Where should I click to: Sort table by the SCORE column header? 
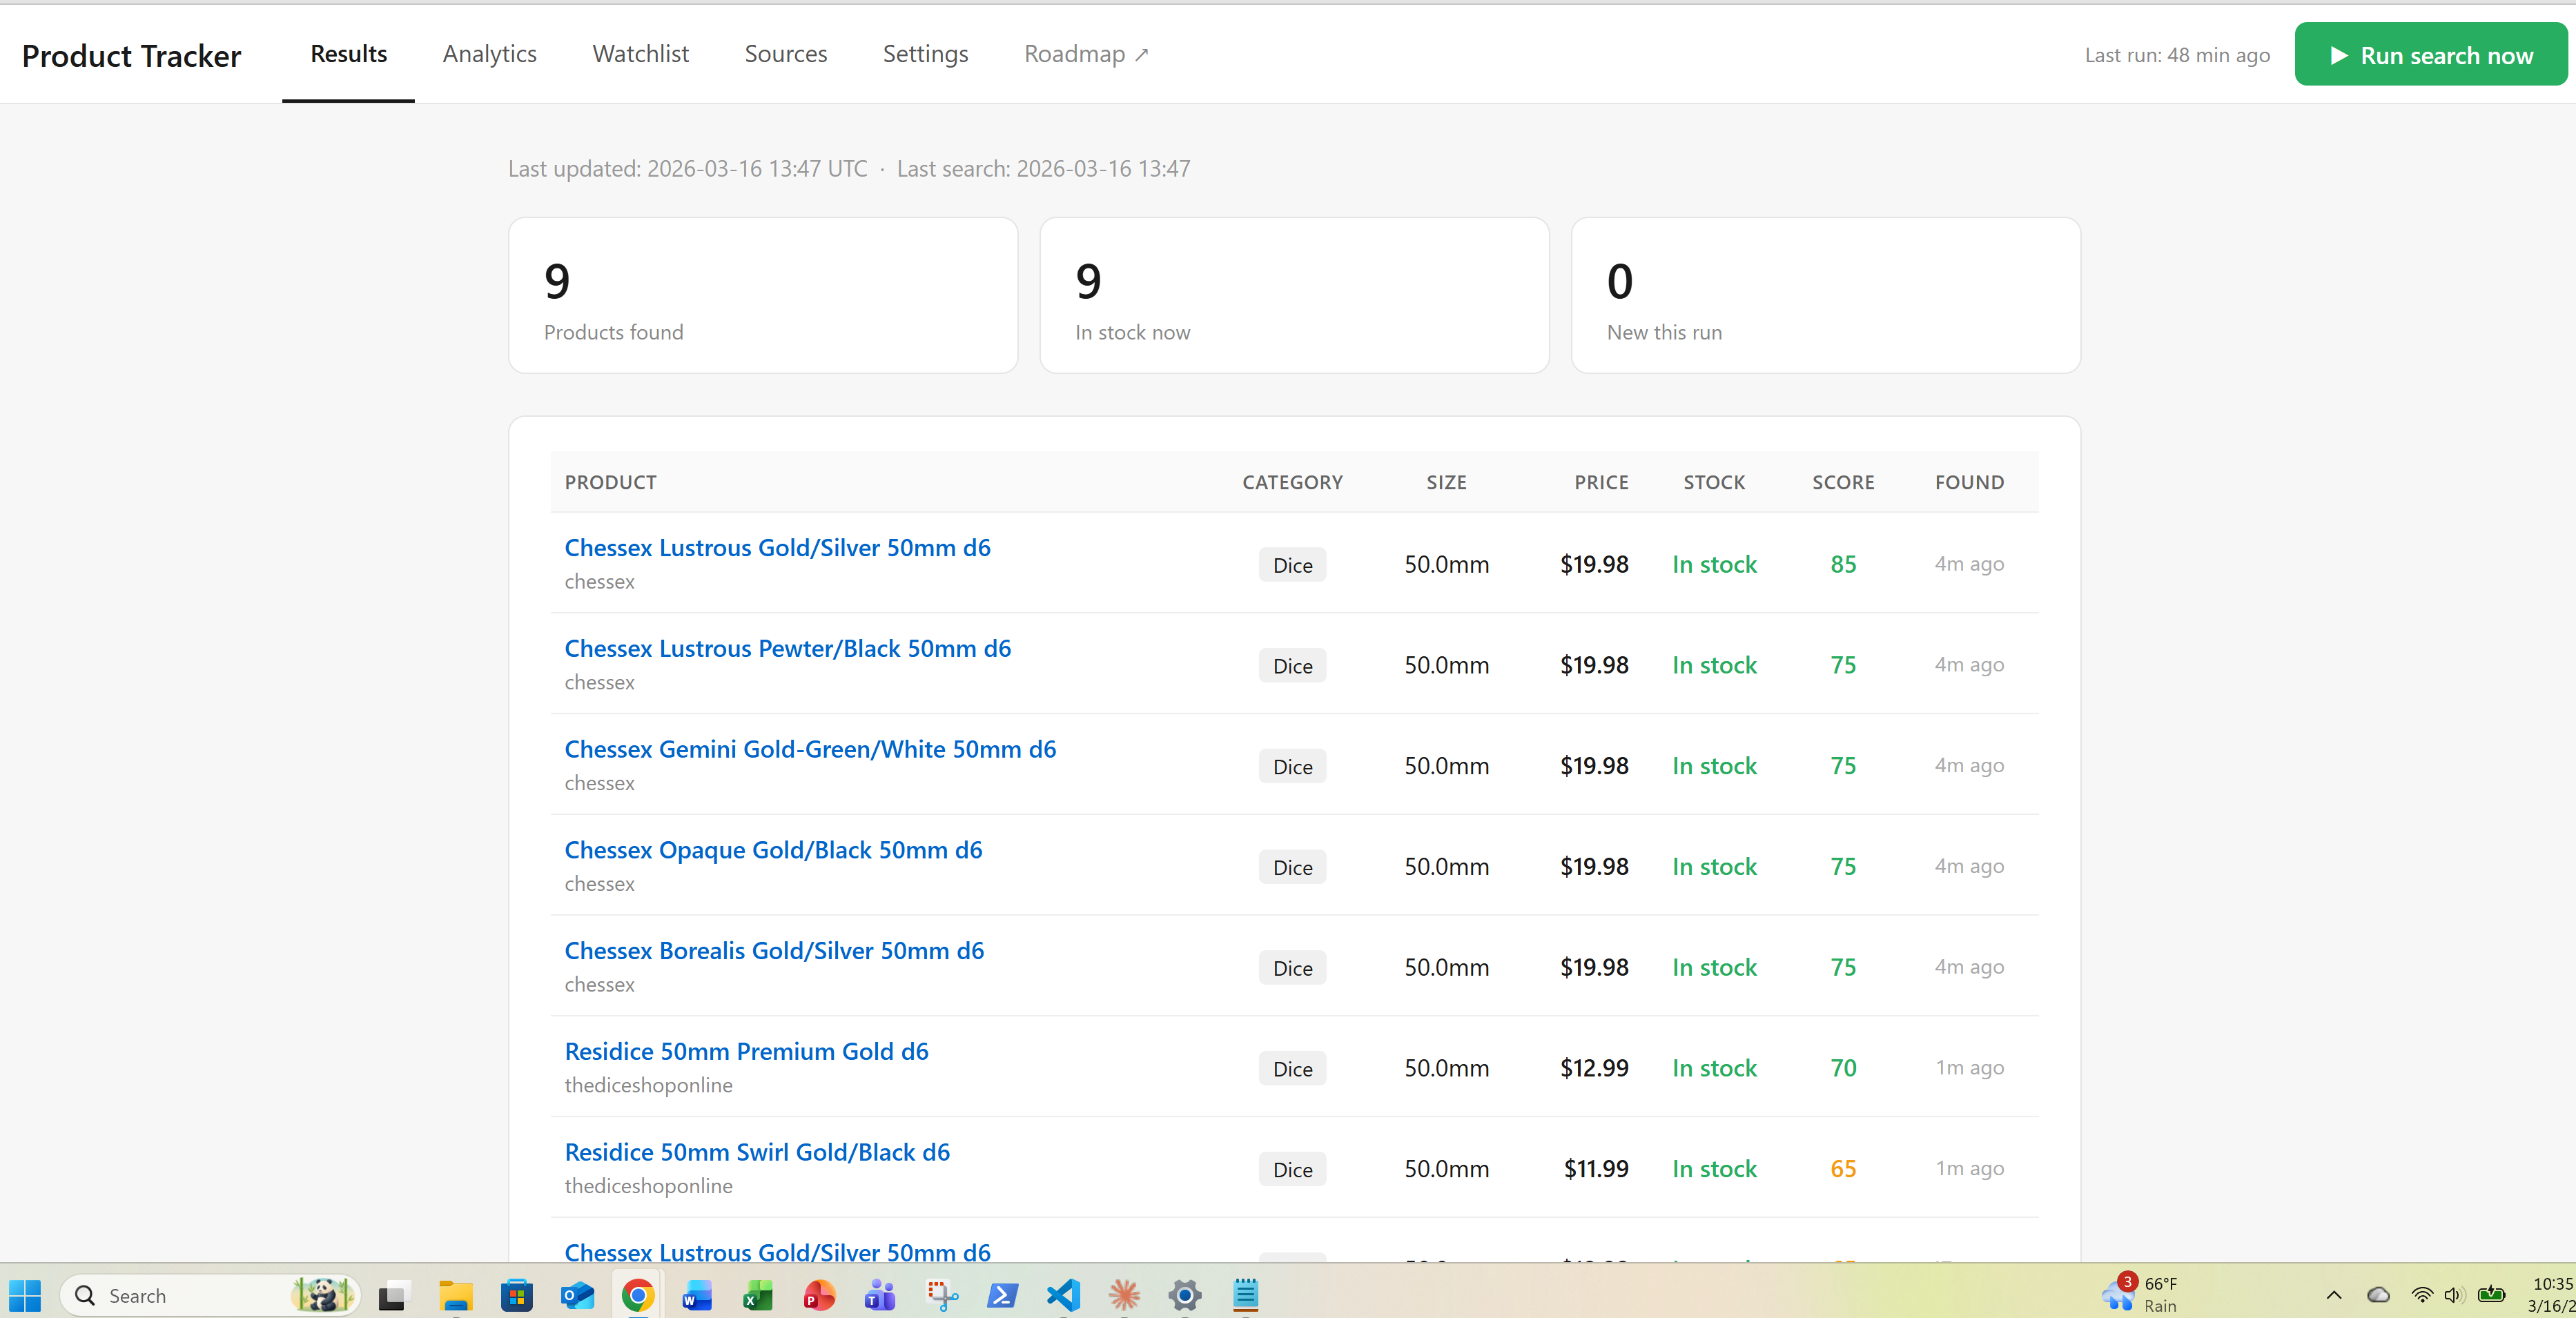point(1842,482)
